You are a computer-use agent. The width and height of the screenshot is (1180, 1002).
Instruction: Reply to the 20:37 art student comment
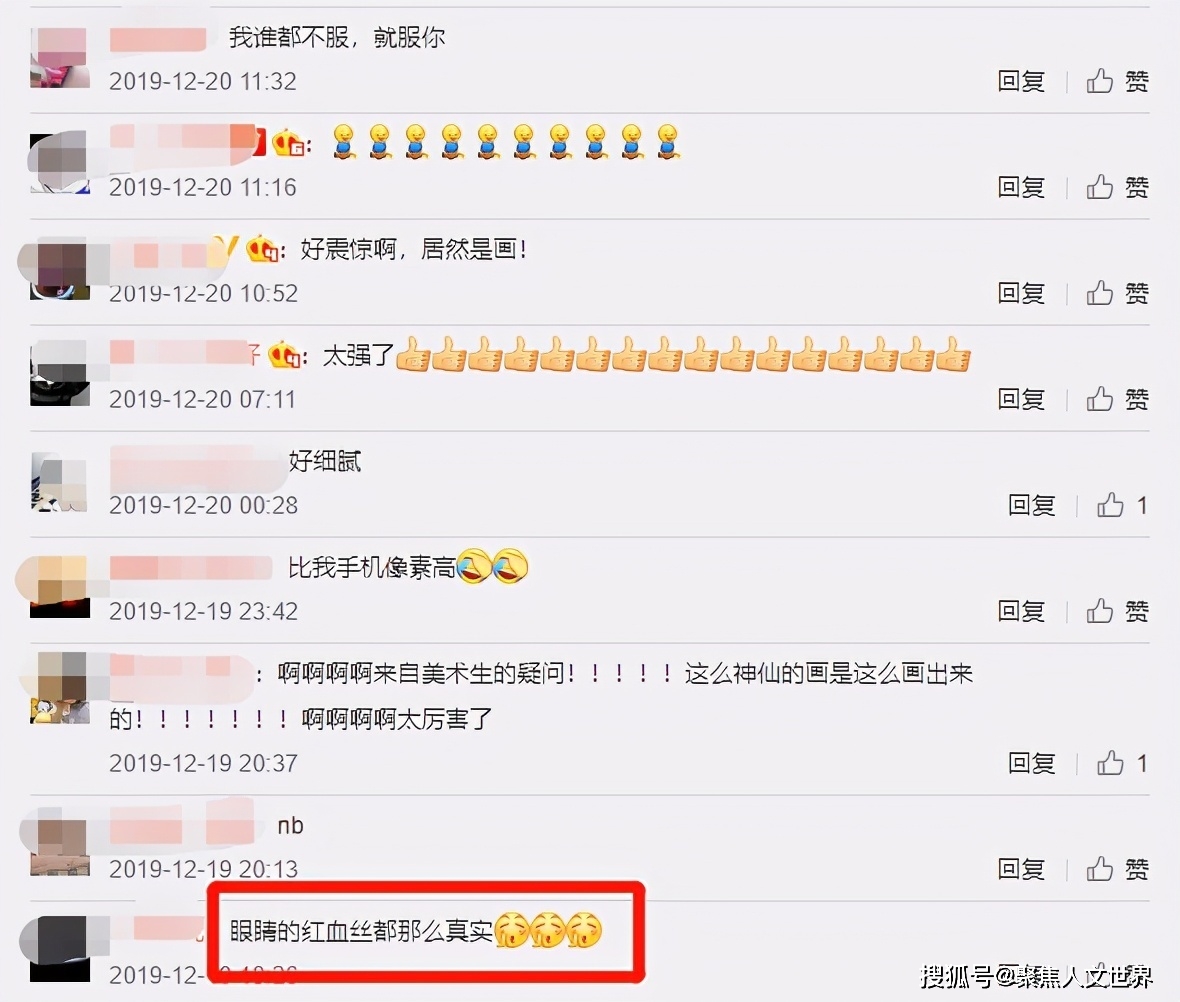tap(1032, 763)
